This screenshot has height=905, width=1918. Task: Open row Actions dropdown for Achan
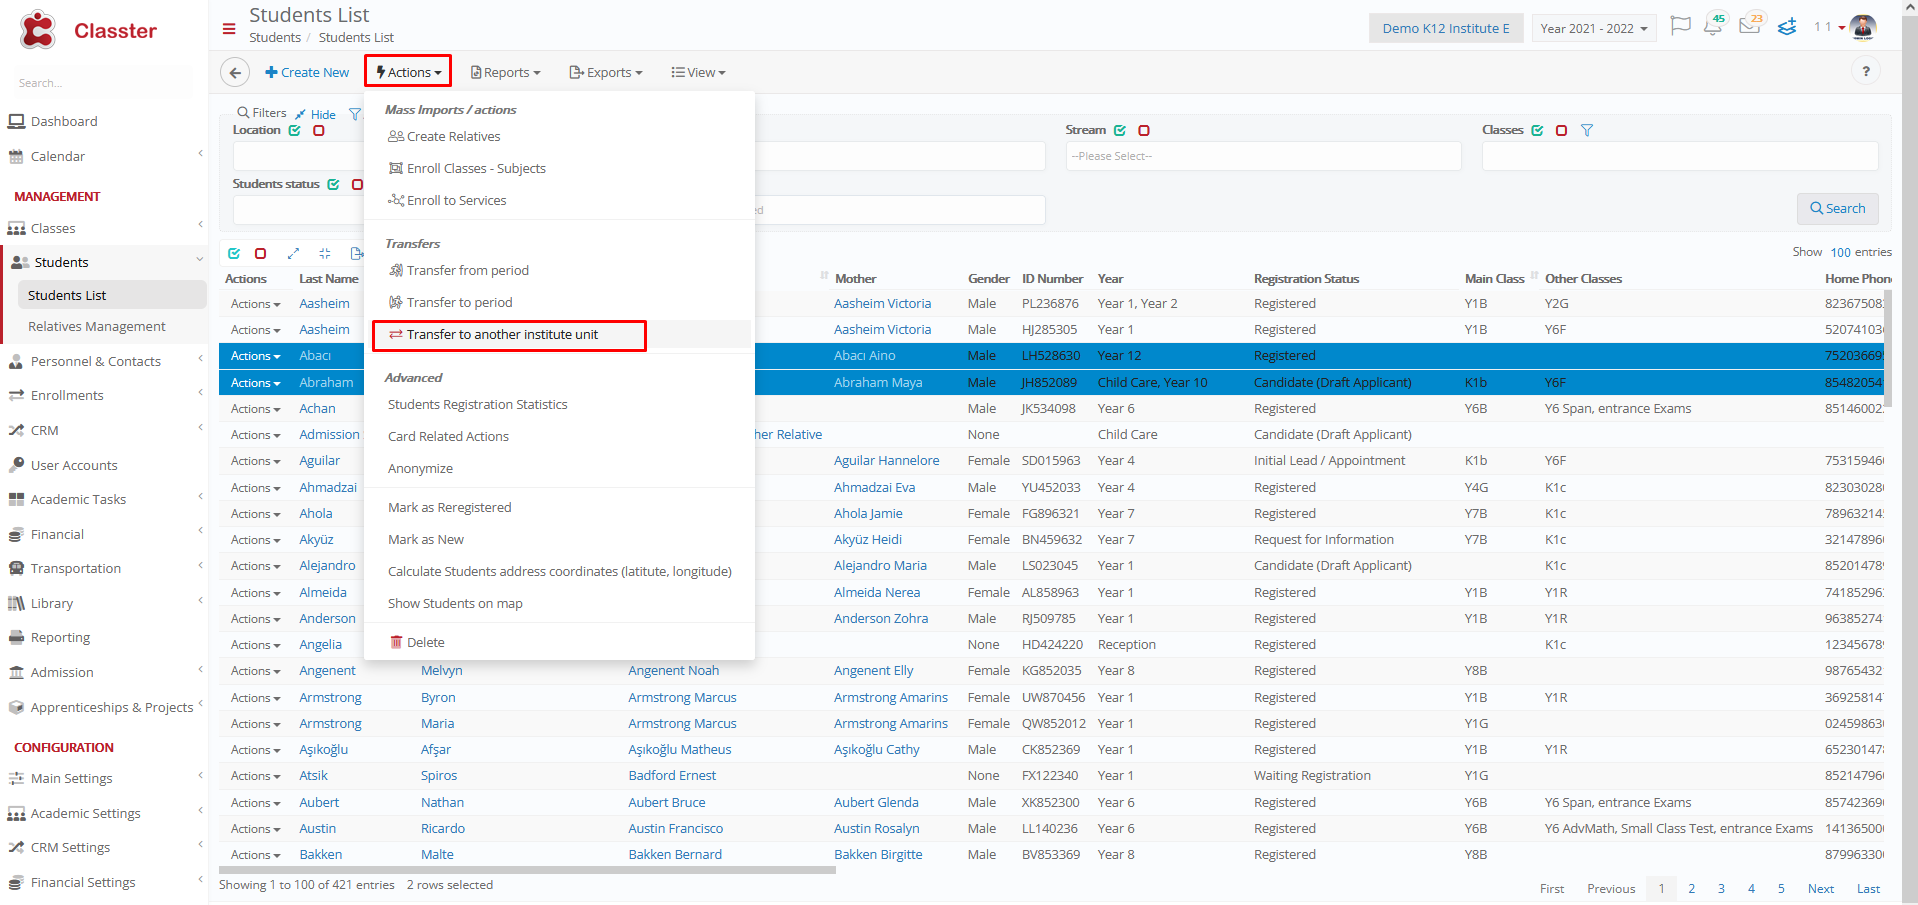(255, 409)
